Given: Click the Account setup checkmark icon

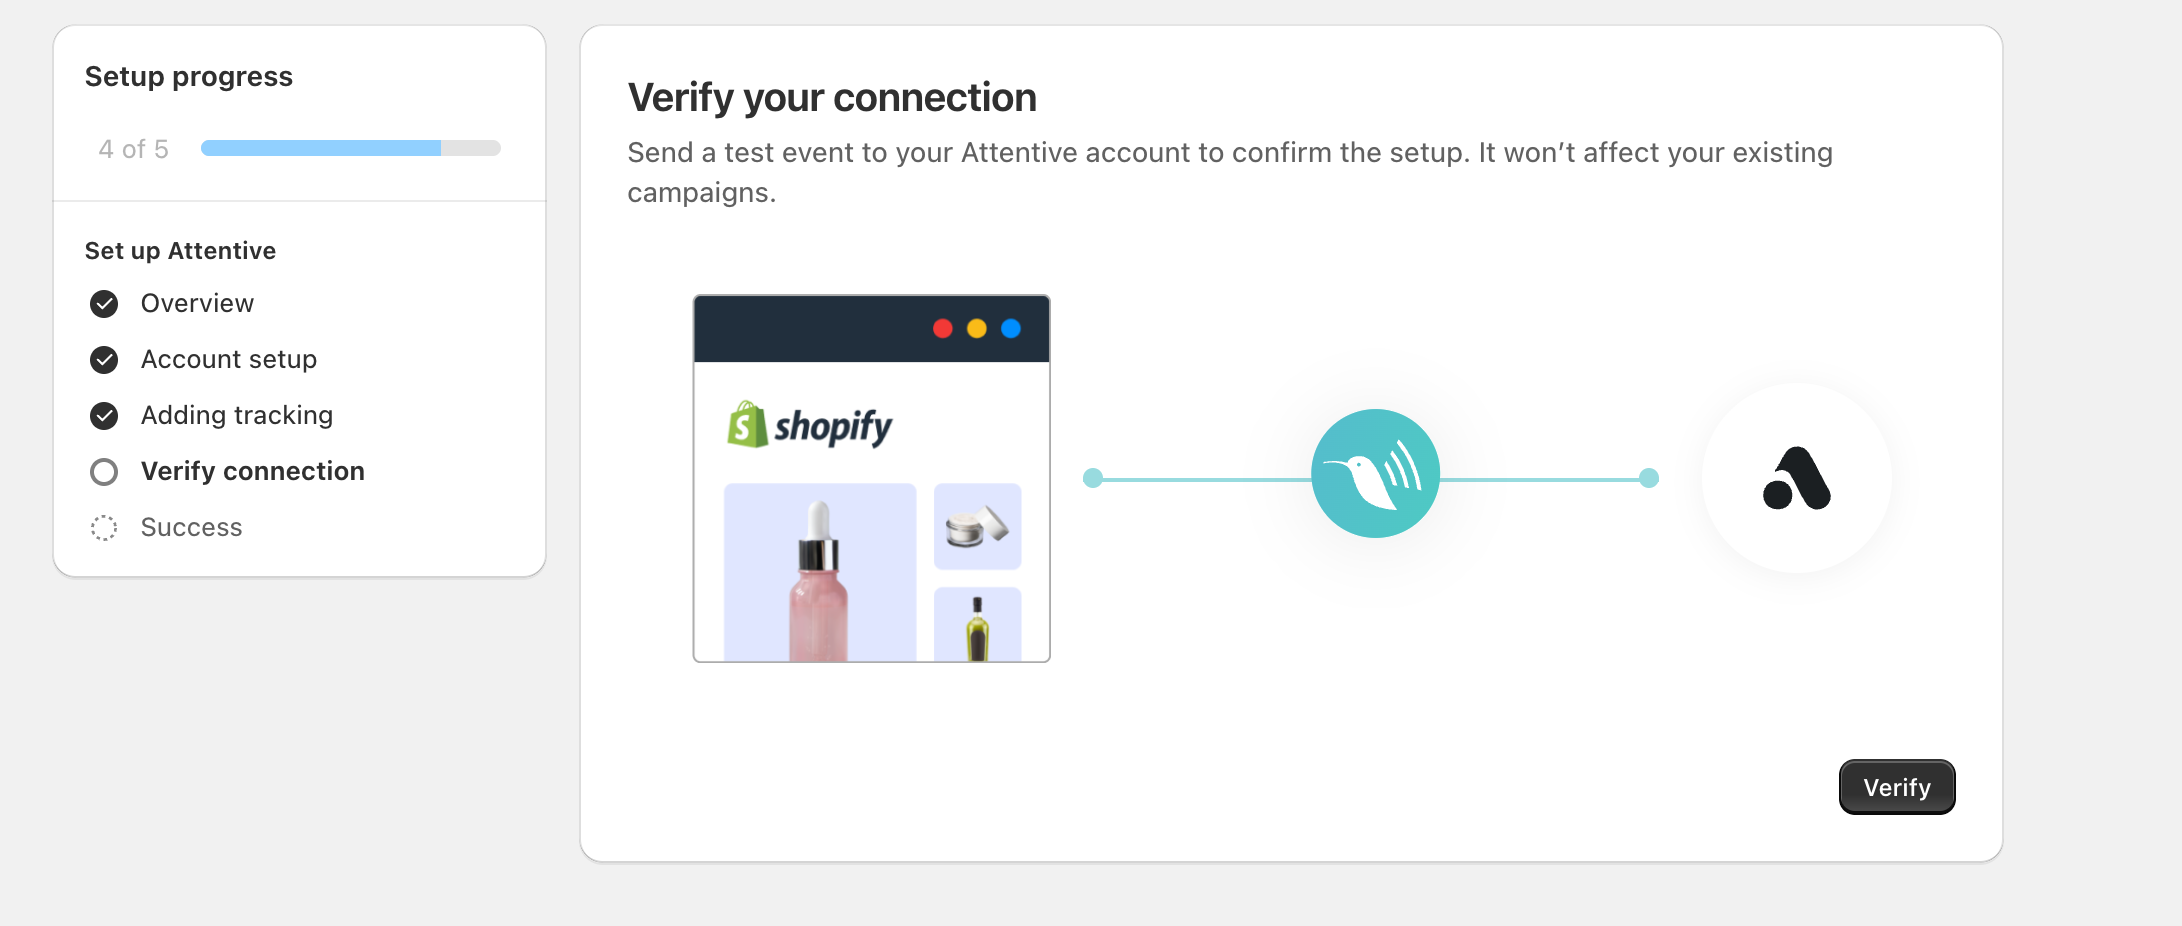Looking at the screenshot, I should click(104, 360).
